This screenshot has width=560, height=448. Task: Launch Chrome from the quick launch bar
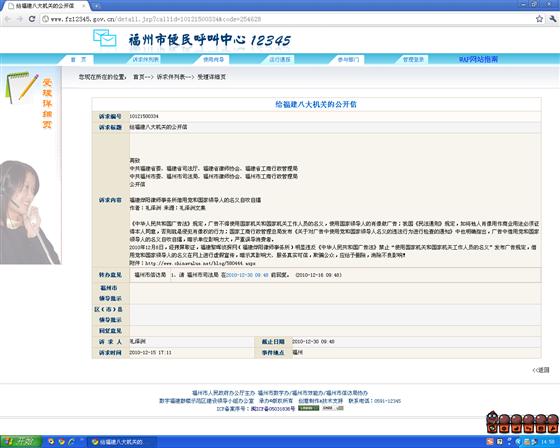tap(61, 442)
